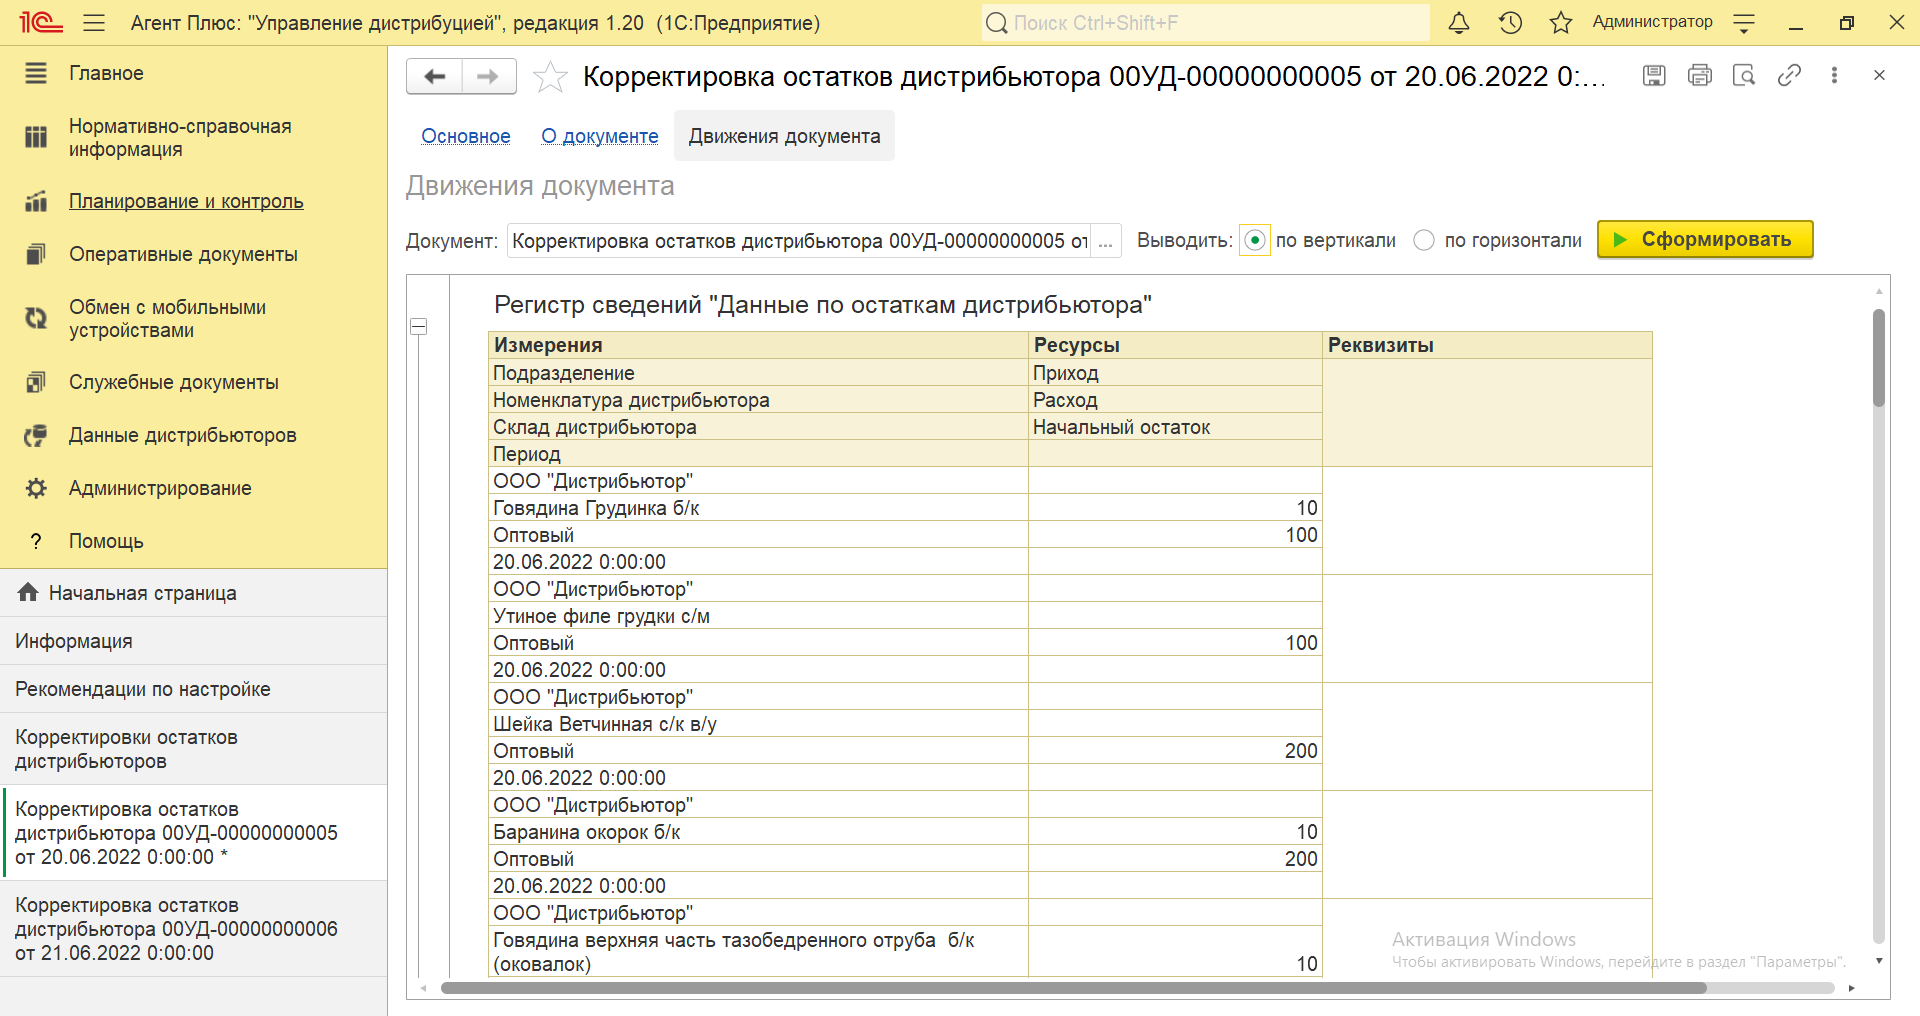Open favorites star in title bar
This screenshot has width=1920, height=1016.
click(x=1561, y=22)
